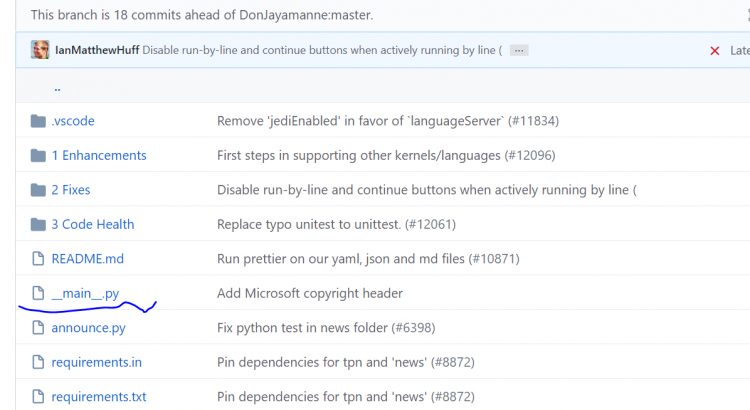Click the 1 Enhancements folder icon
750x410 pixels.
(38, 155)
